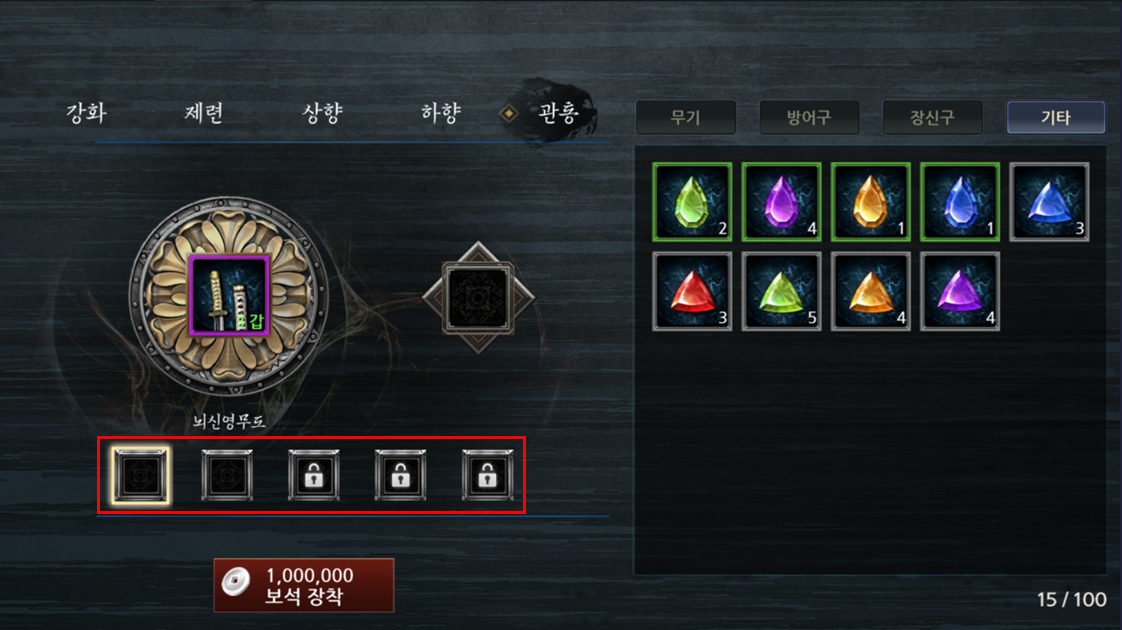The width and height of the screenshot is (1122, 630).
Task: Click the empty diamond gem slot
Action: click(x=478, y=298)
